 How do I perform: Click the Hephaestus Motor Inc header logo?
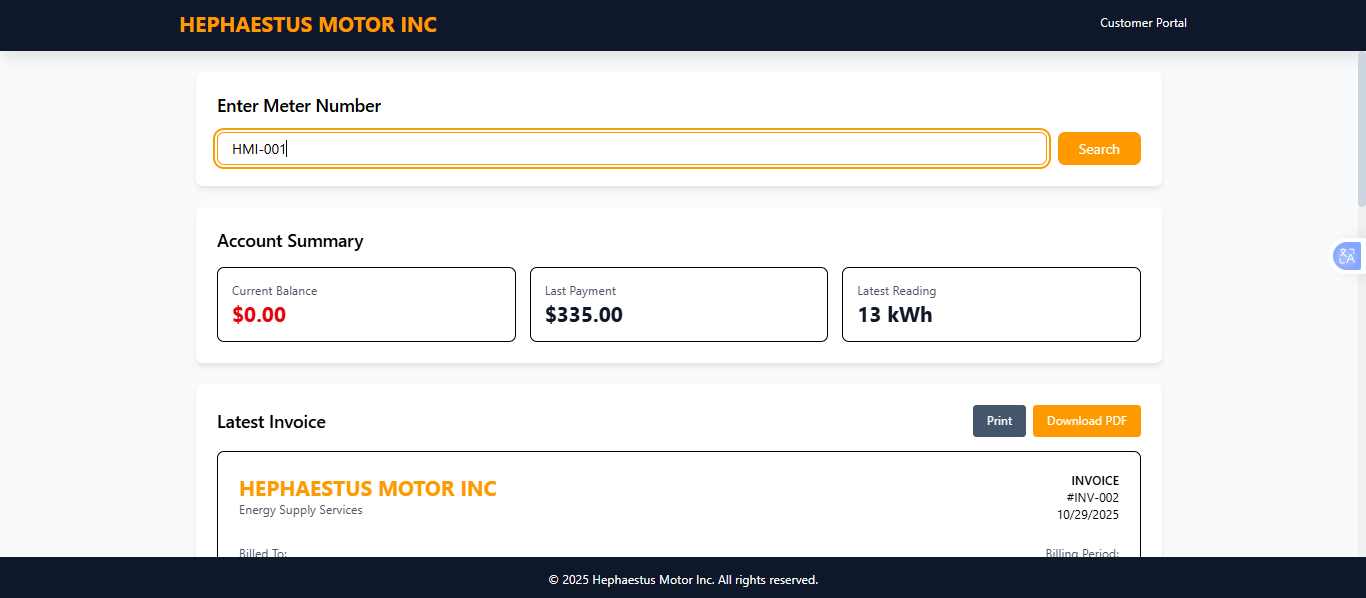tap(308, 25)
